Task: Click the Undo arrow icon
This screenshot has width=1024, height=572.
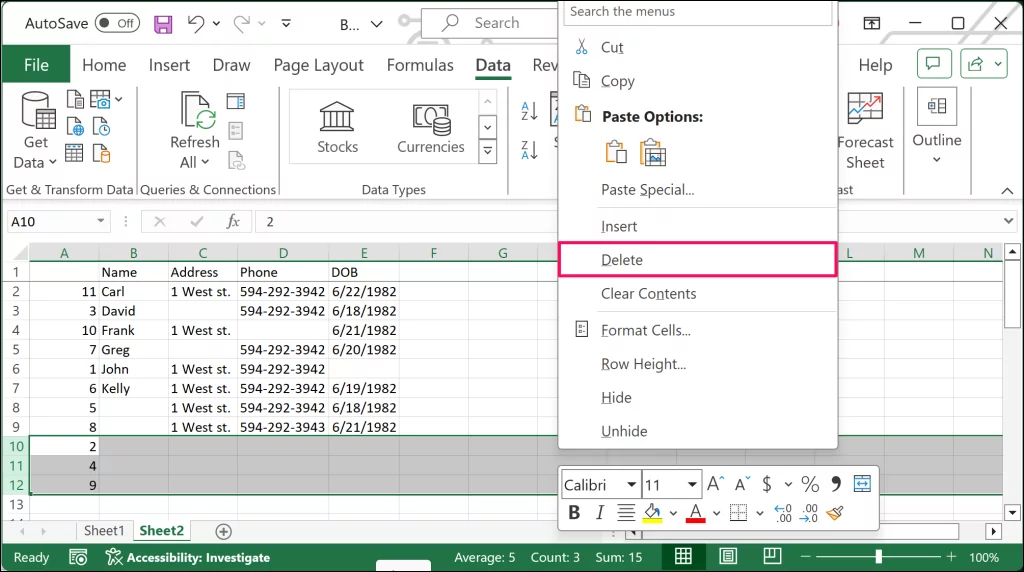Action: point(195,24)
